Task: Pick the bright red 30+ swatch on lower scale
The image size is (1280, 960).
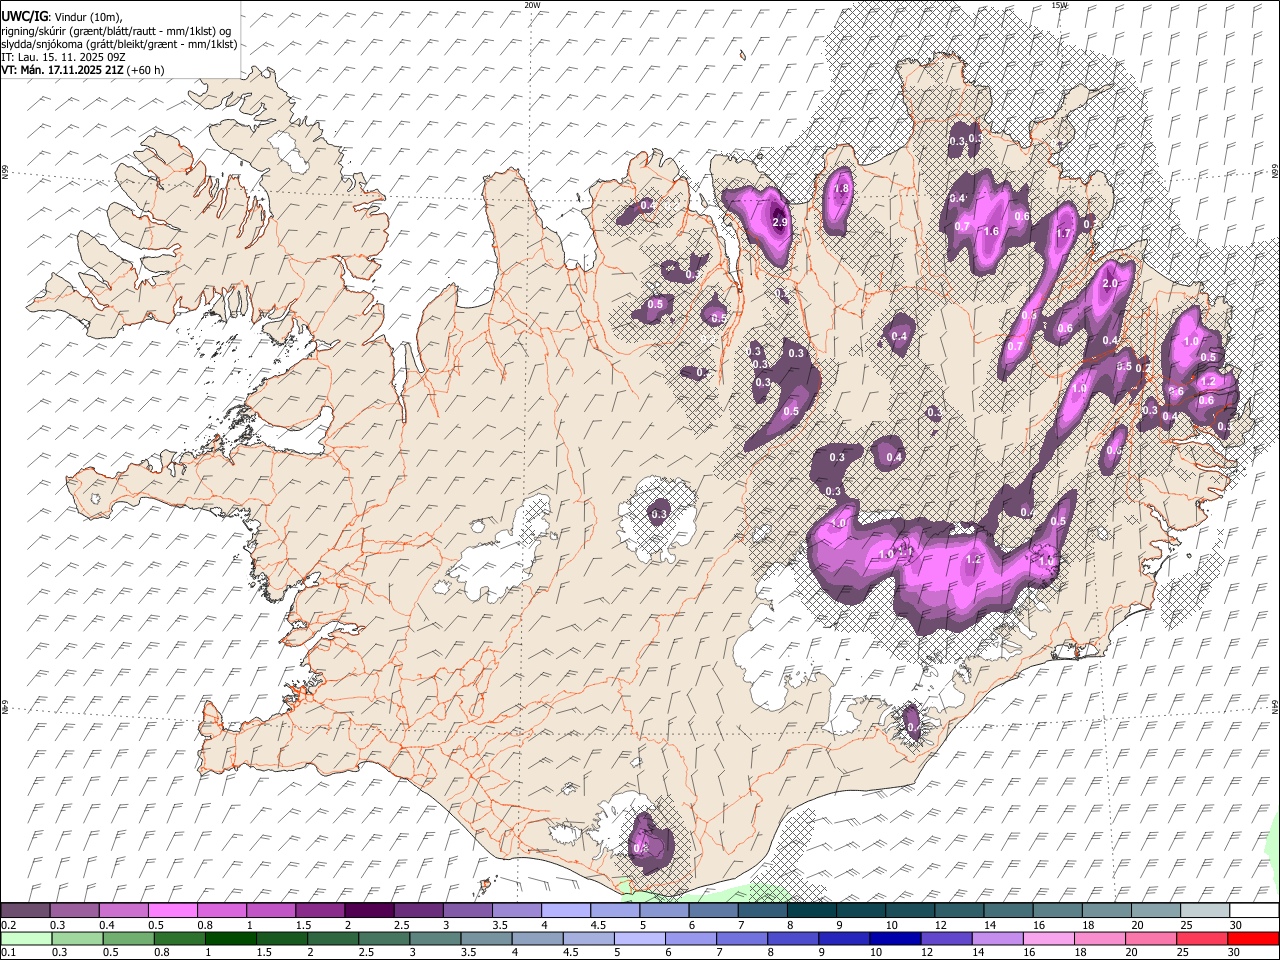Action: (1253, 938)
